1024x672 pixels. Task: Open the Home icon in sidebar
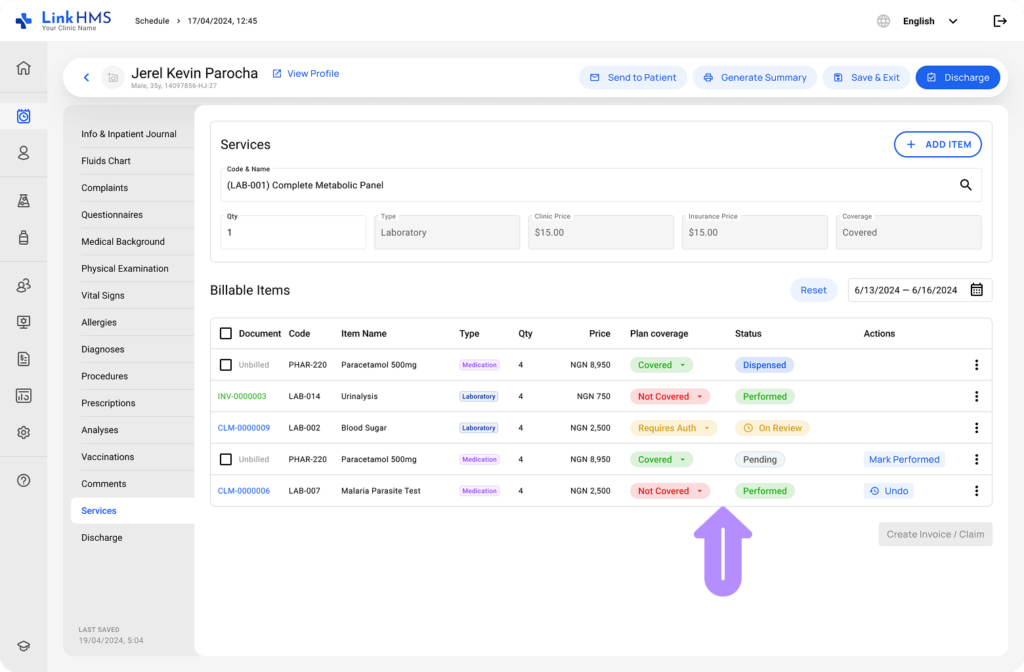click(24, 68)
